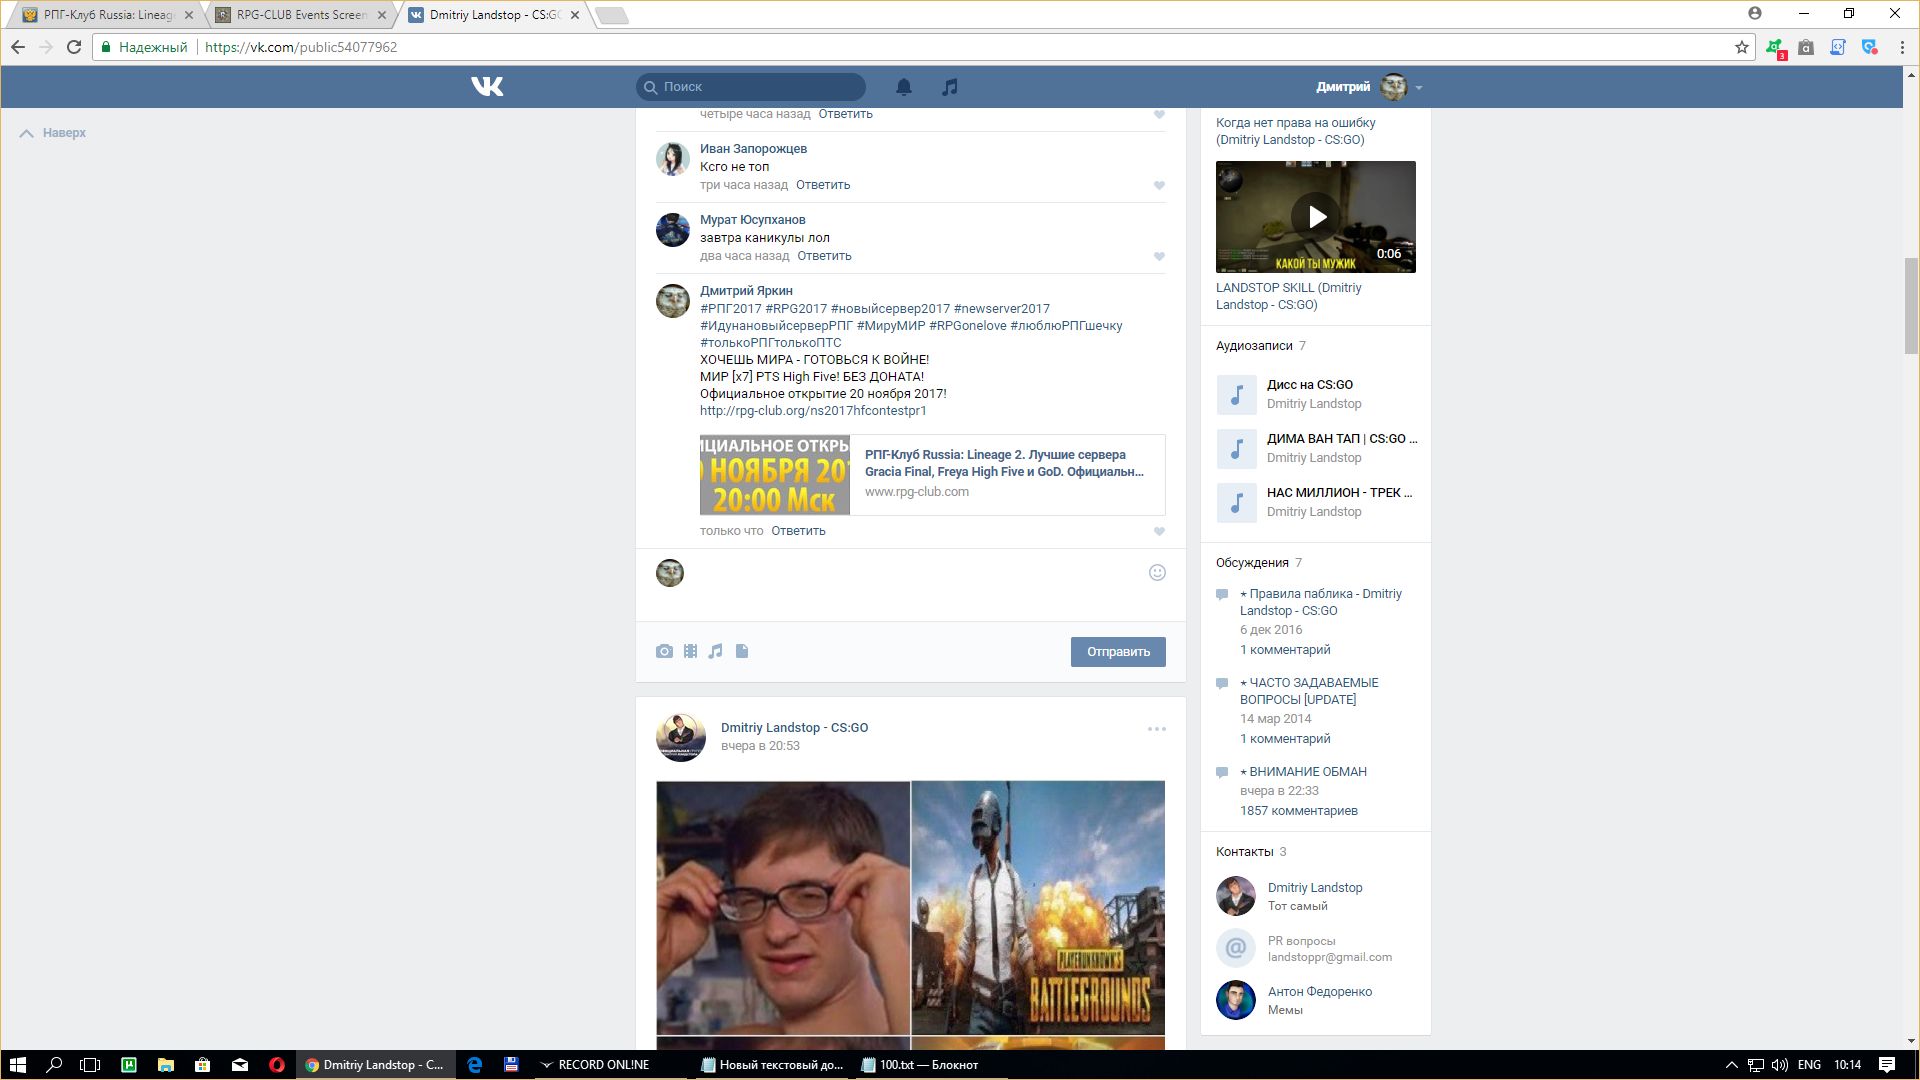
Task: Play audio track НАС МИЛЛИОН
Action: [x=1236, y=502]
